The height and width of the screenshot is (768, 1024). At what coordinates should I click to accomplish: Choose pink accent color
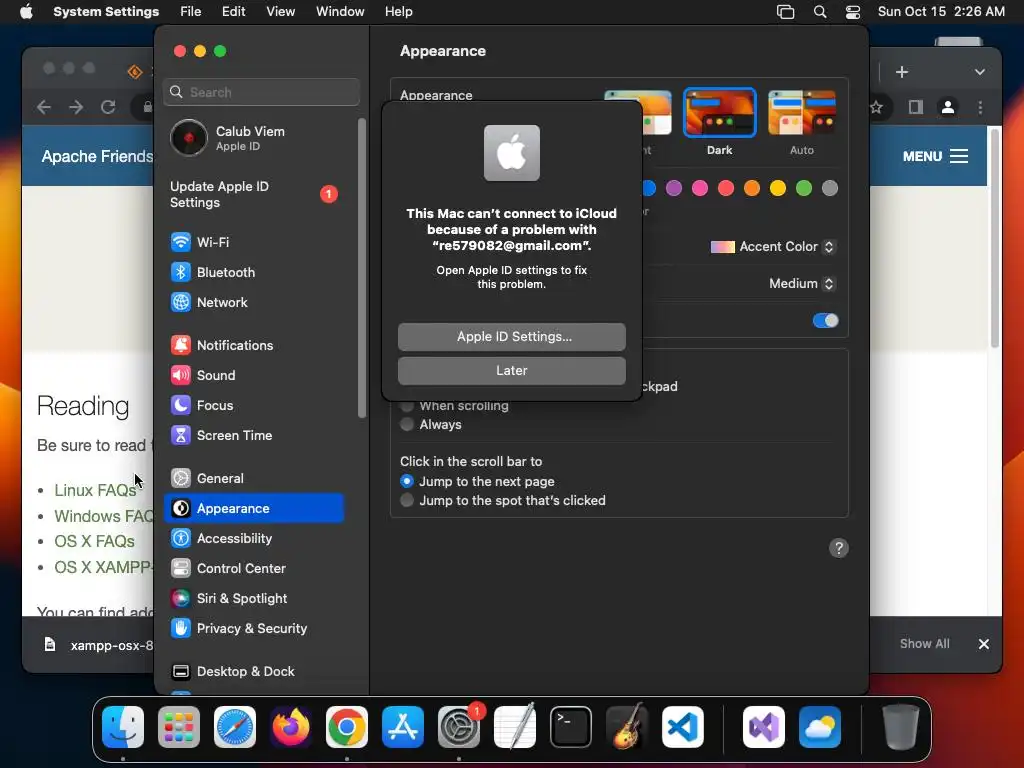(700, 189)
